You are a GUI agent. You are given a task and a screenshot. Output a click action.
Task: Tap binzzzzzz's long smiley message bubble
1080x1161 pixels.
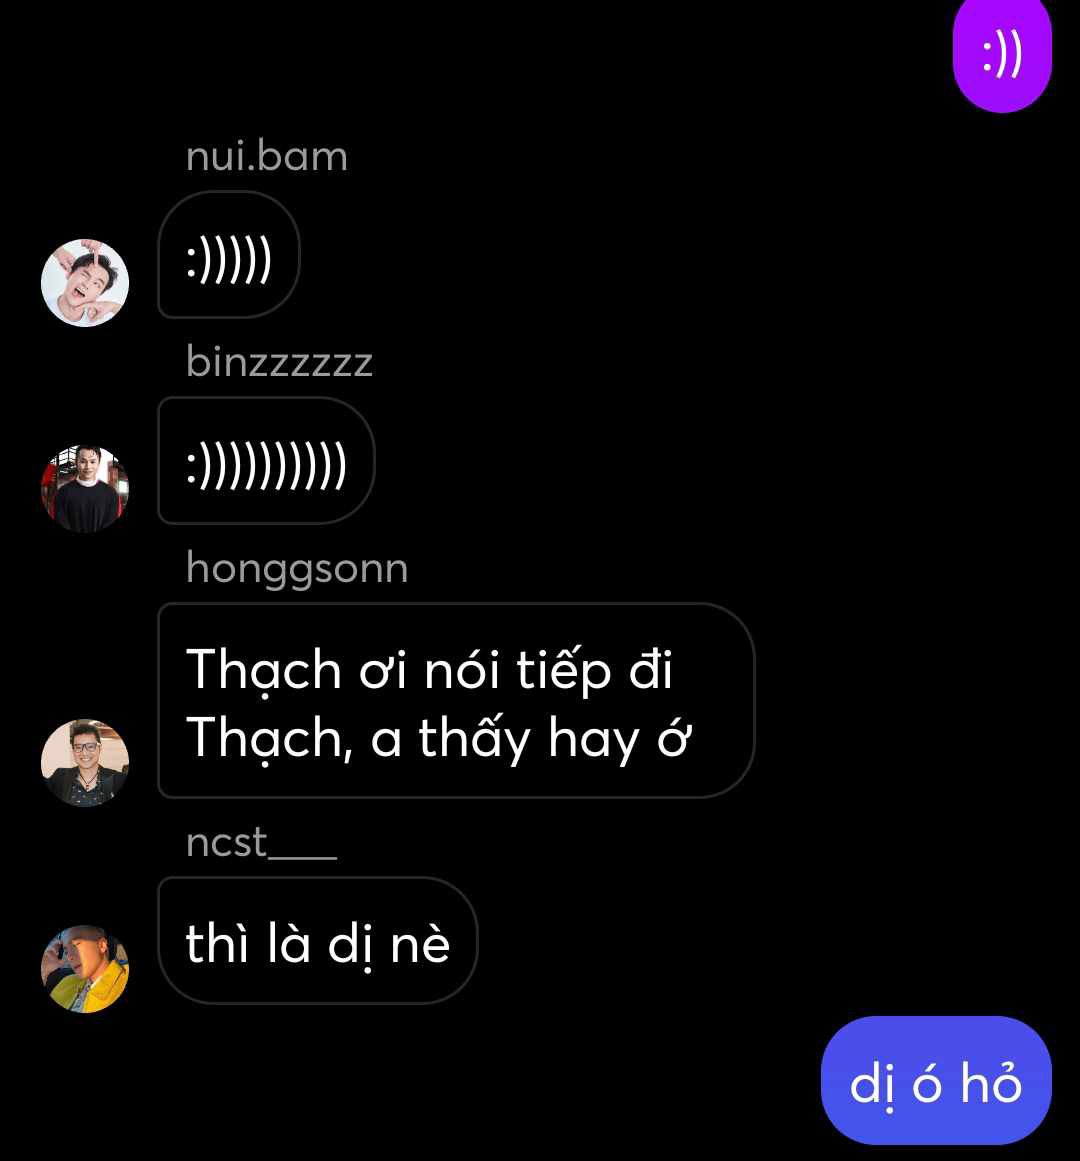266,461
